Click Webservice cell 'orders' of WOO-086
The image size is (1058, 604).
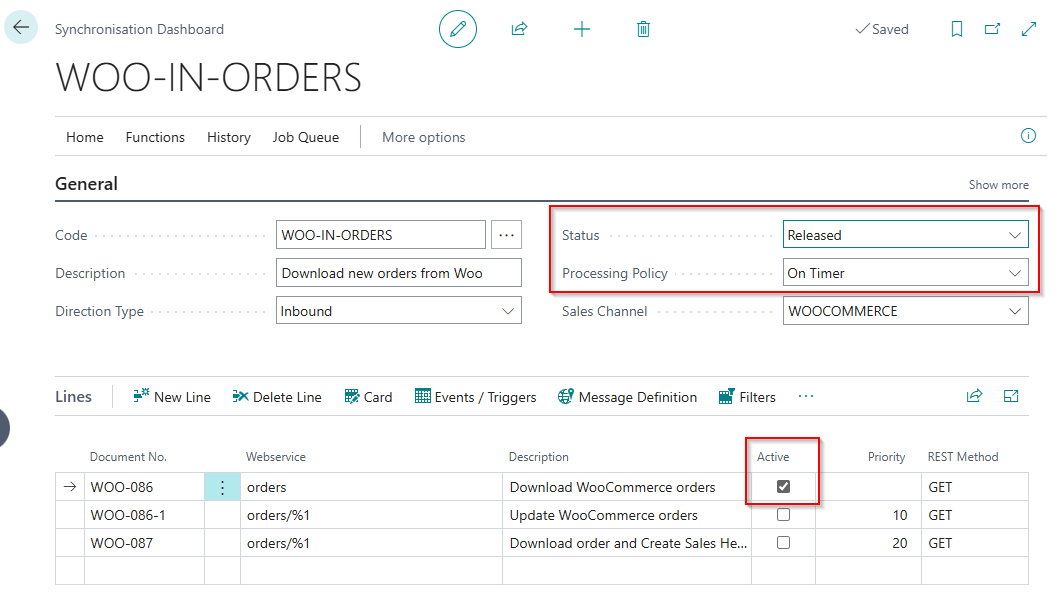tap(371, 487)
